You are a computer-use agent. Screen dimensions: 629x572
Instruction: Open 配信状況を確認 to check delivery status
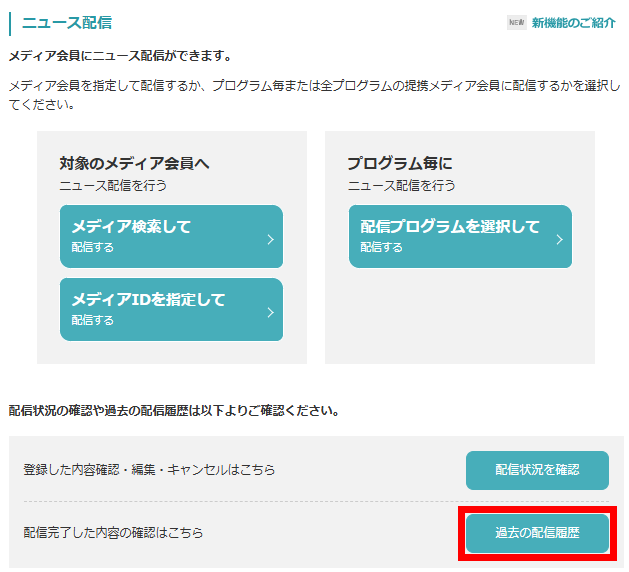click(x=537, y=470)
